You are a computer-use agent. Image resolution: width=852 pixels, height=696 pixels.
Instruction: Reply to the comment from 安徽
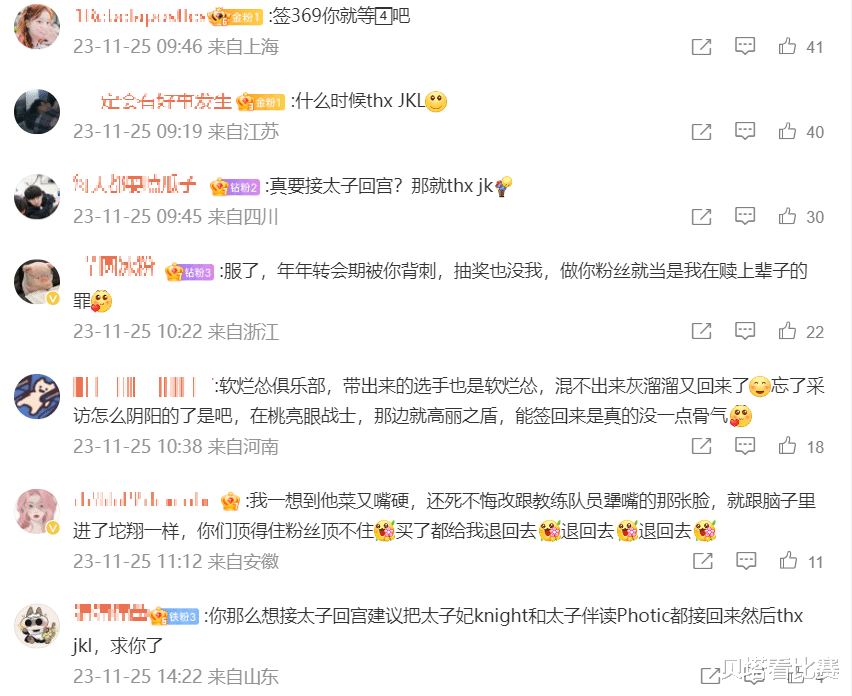pyautogui.click(x=746, y=561)
